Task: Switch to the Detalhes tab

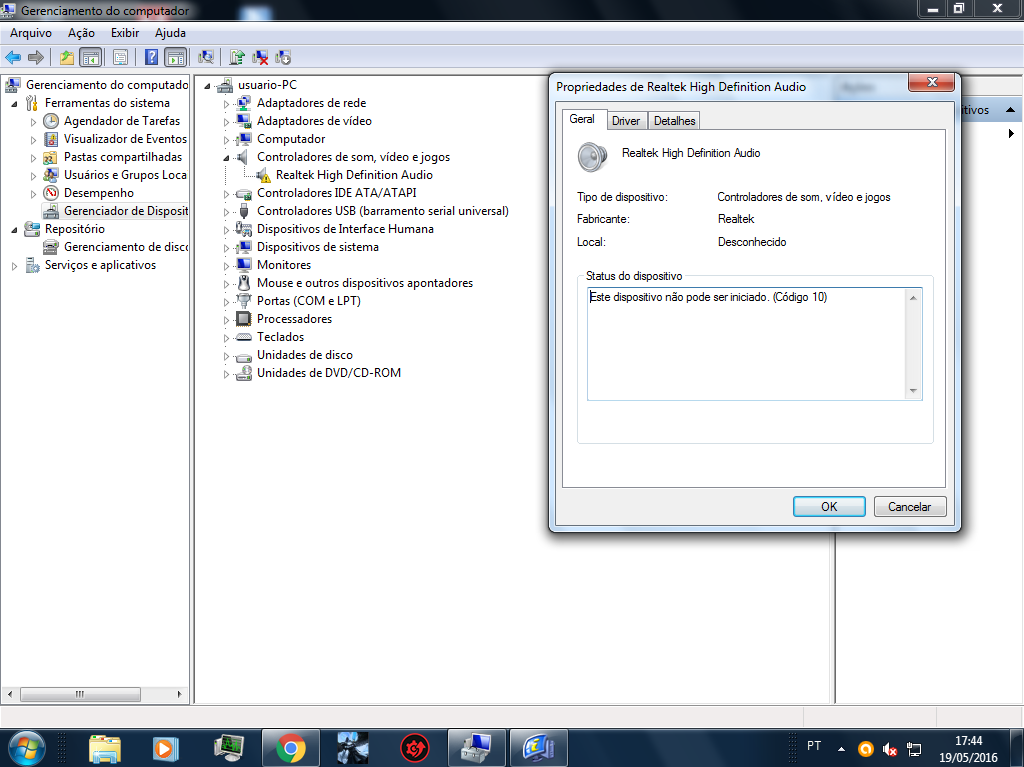Action: (675, 121)
